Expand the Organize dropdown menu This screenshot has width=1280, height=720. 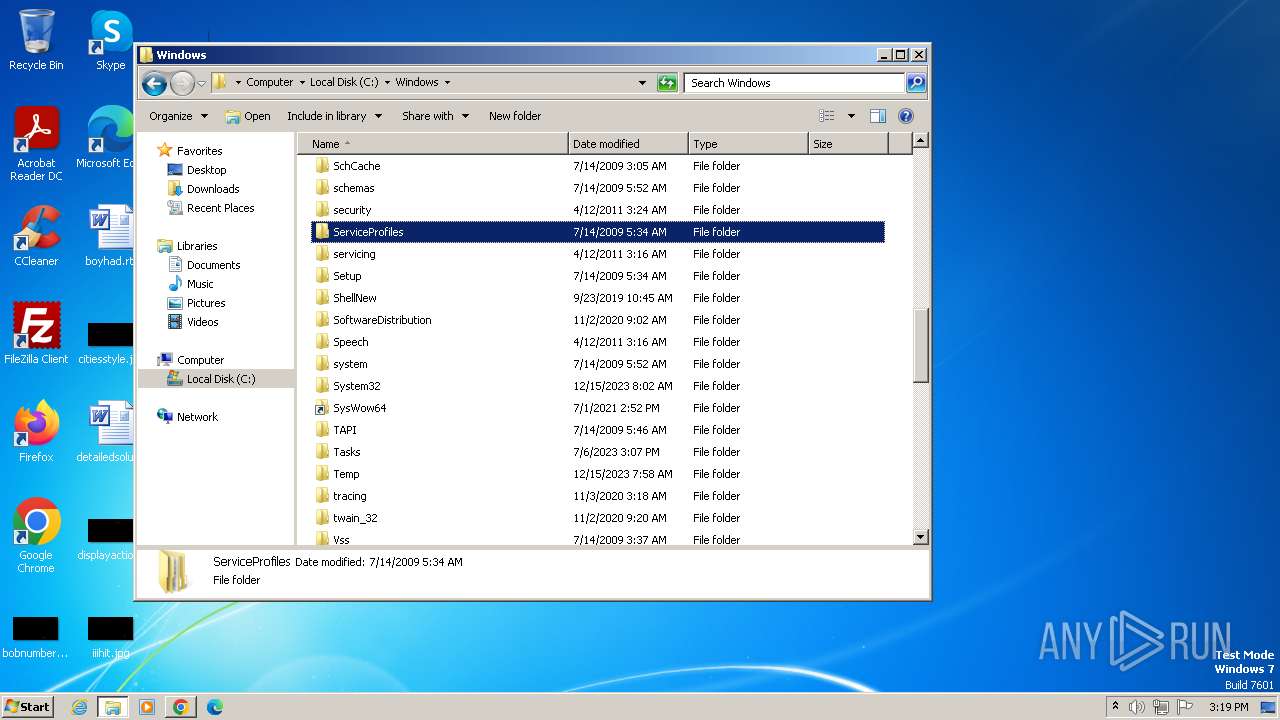click(178, 116)
